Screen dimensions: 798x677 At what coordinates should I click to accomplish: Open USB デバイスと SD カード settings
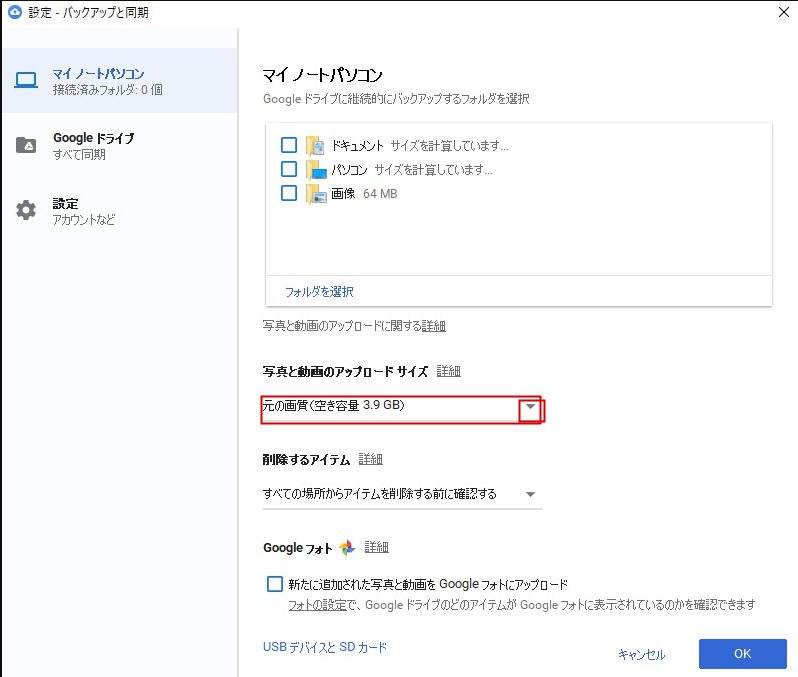(325, 647)
